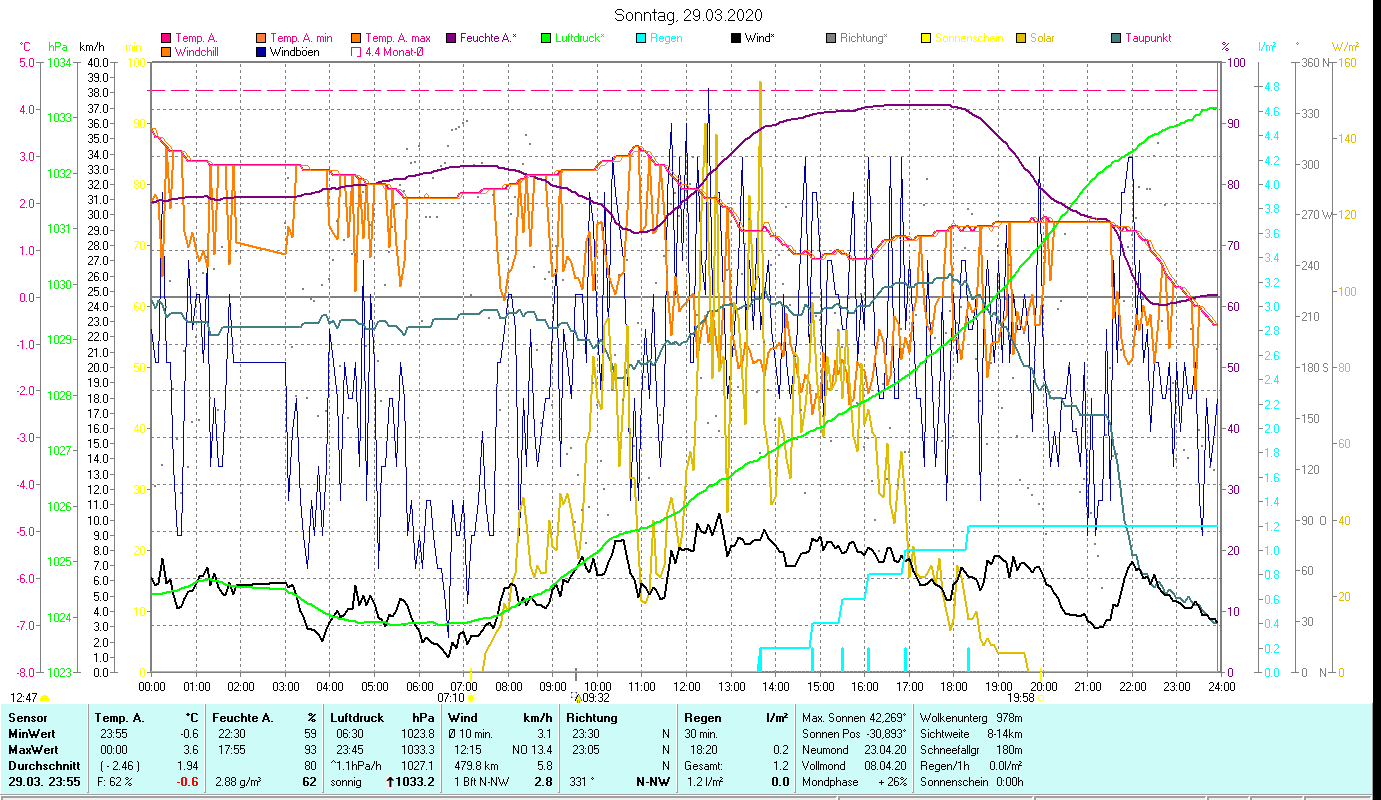Click the Windchill legend label
Viewport: 1381px width, 800px height.
pyautogui.click(x=197, y=51)
